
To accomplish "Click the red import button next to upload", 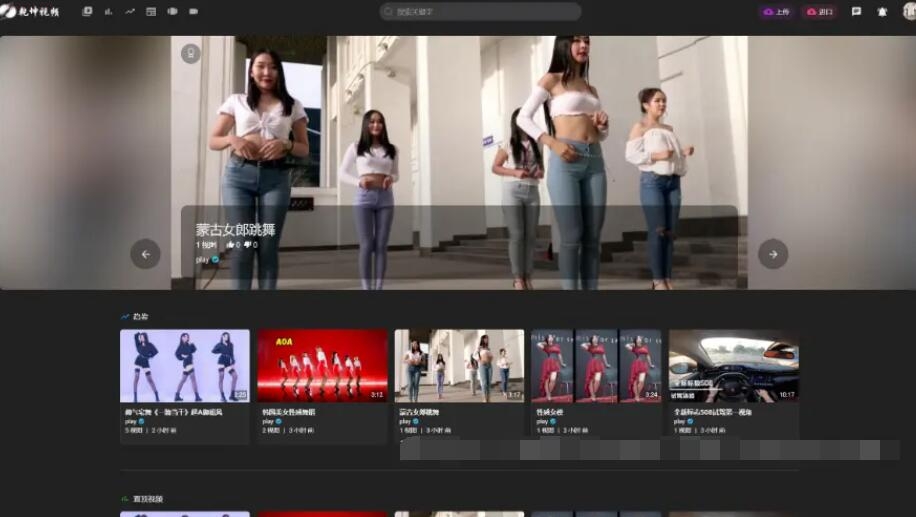I will pos(819,12).
